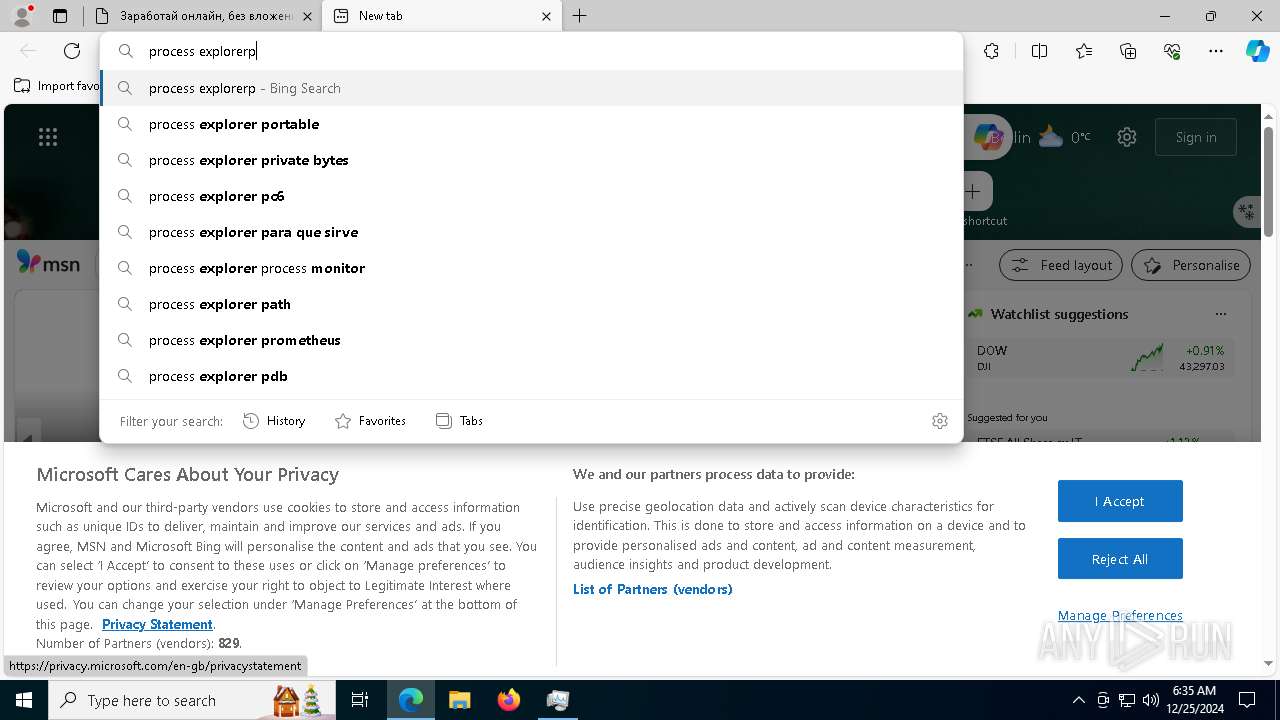This screenshot has height=720, width=1280.
Task: Click the Add shortcut plus tile
Action: (x=973, y=191)
